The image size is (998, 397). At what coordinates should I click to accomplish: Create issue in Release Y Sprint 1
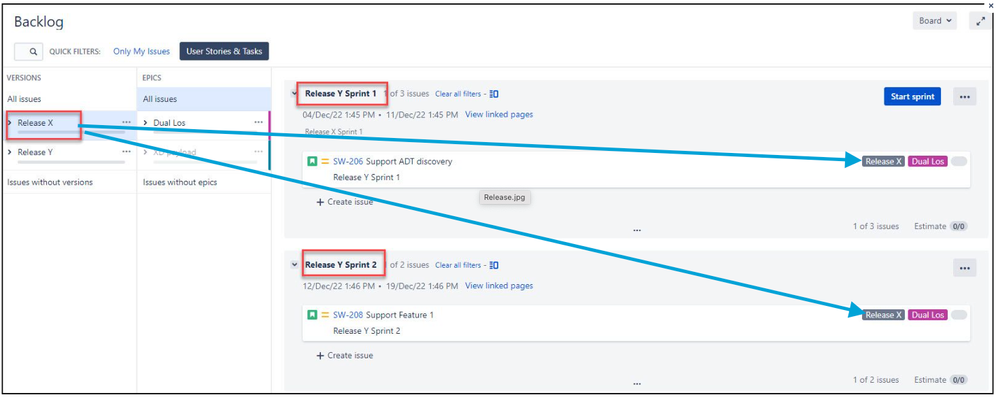[x=344, y=202]
